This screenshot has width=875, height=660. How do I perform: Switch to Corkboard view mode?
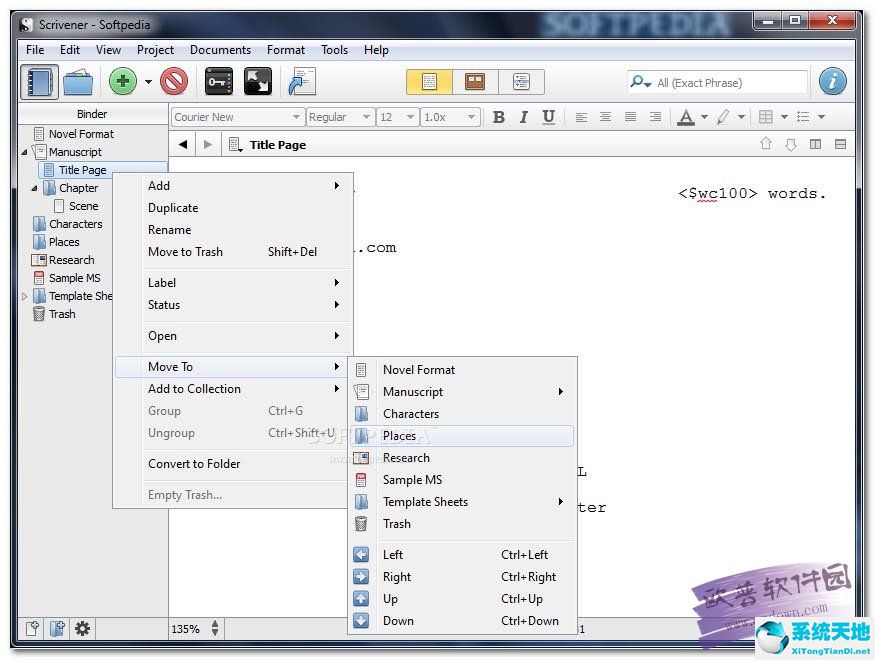[x=475, y=82]
